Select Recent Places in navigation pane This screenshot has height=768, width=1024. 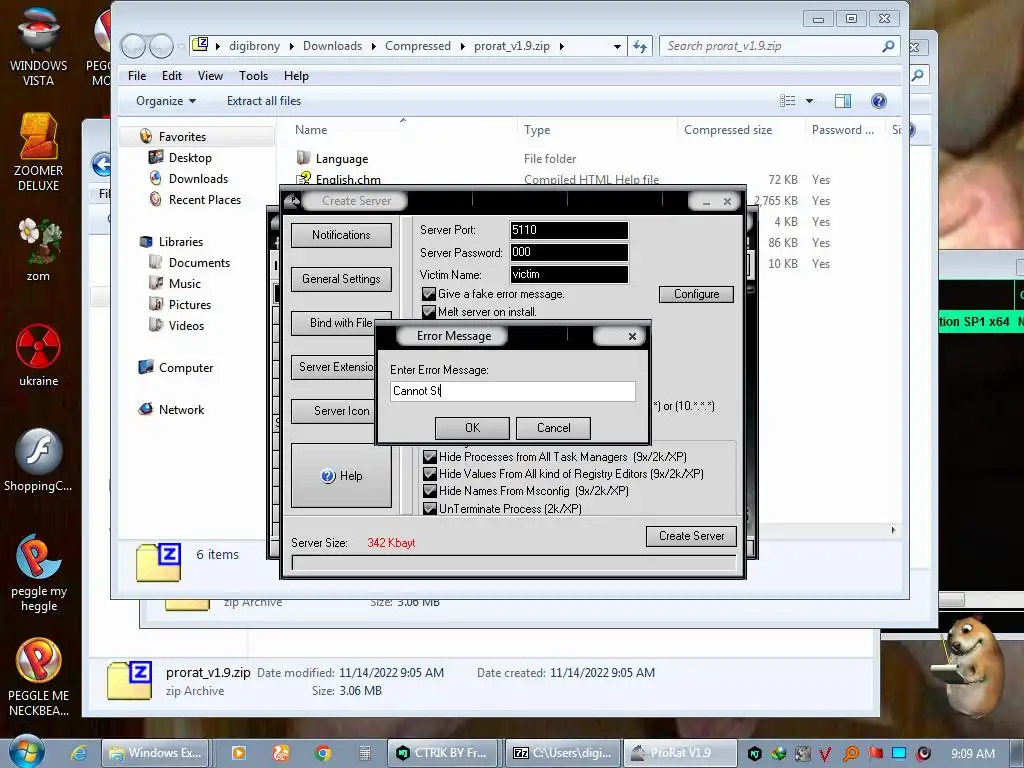pyautogui.click(x=205, y=200)
